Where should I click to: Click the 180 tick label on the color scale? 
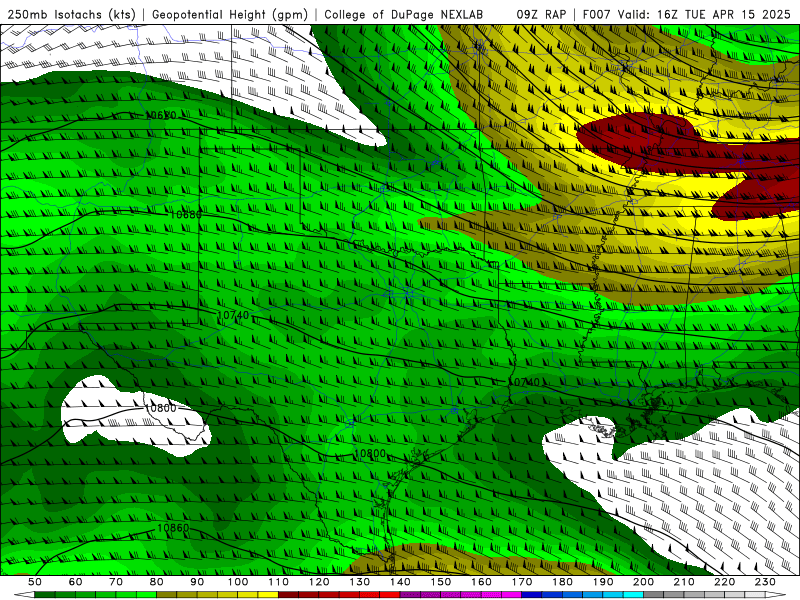coord(562,582)
